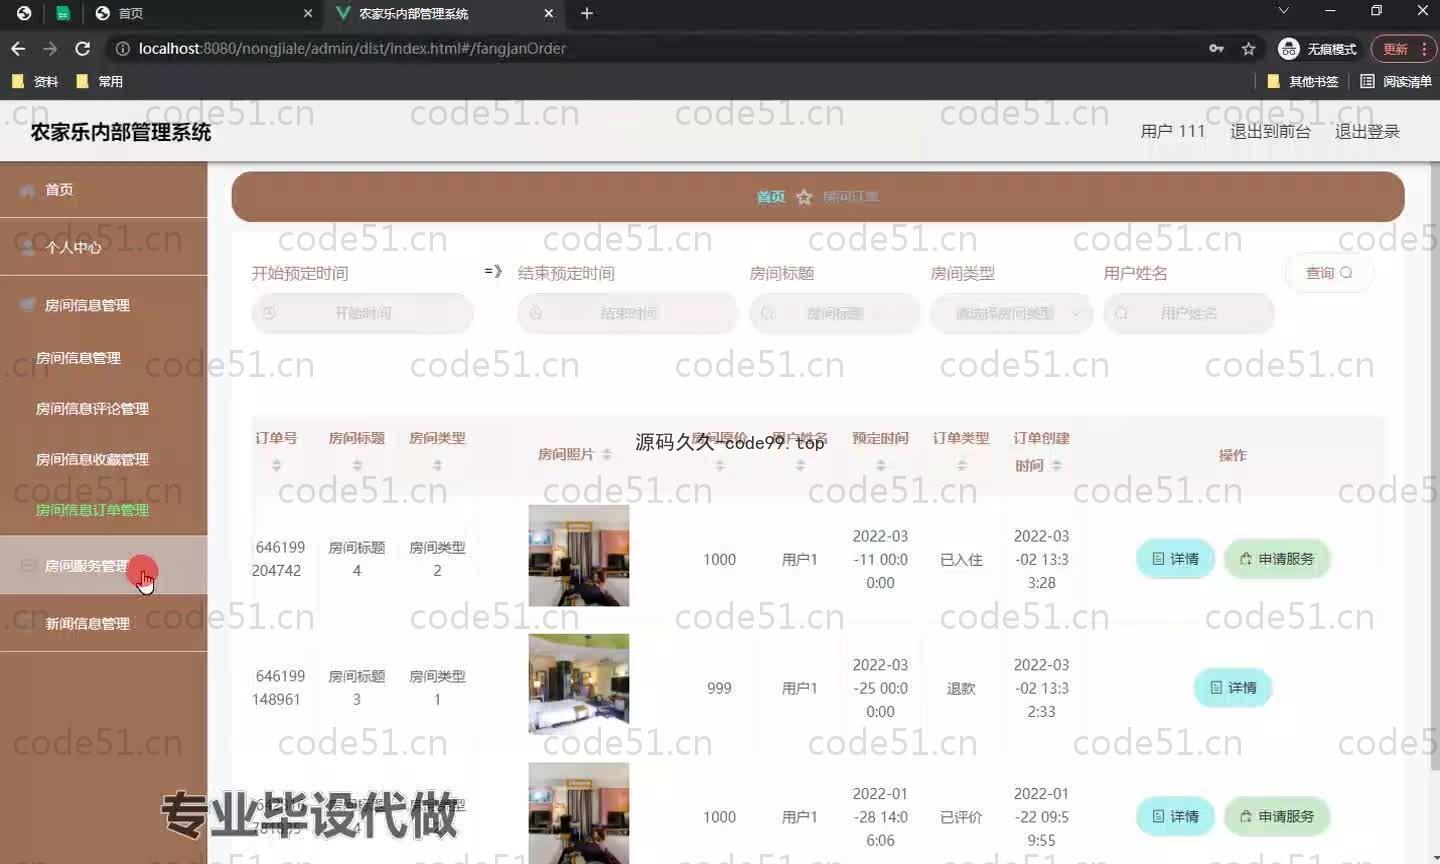Open the 其他书签 folder
The width and height of the screenshot is (1440, 864).
pos(1302,81)
